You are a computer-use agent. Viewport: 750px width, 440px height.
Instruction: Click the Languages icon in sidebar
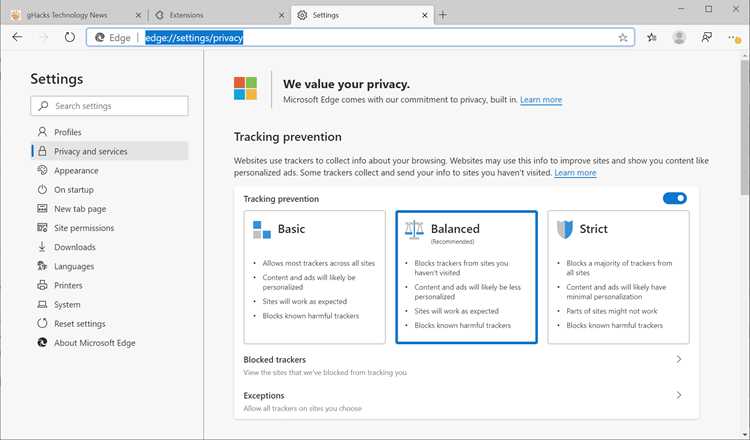click(42, 266)
